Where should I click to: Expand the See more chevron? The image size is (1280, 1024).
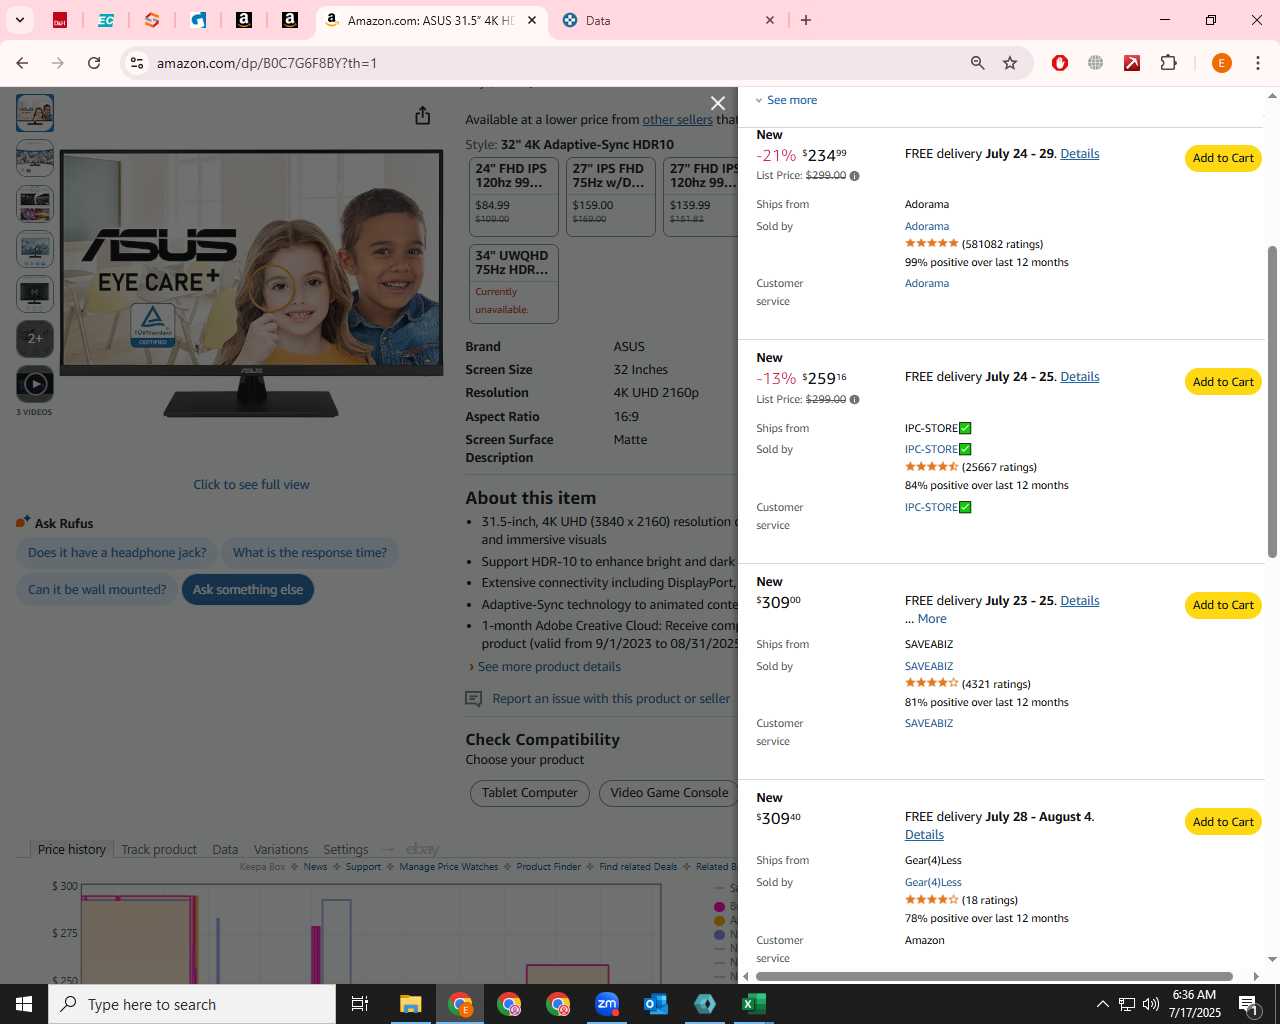[x=759, y=100]
